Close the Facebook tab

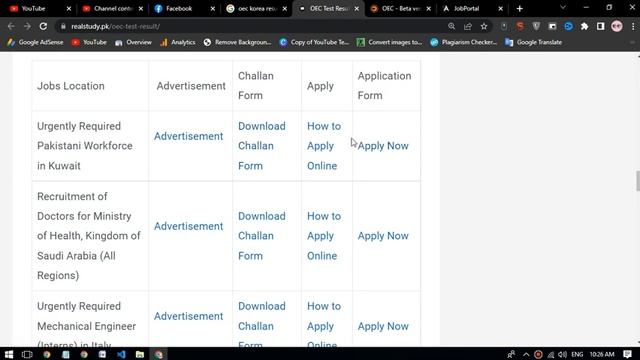[213, 9]
